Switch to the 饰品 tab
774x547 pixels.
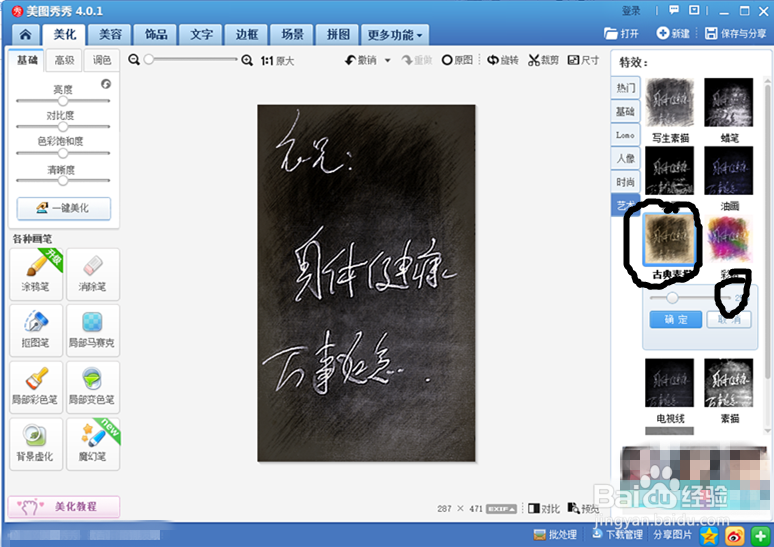coord(156,35)
